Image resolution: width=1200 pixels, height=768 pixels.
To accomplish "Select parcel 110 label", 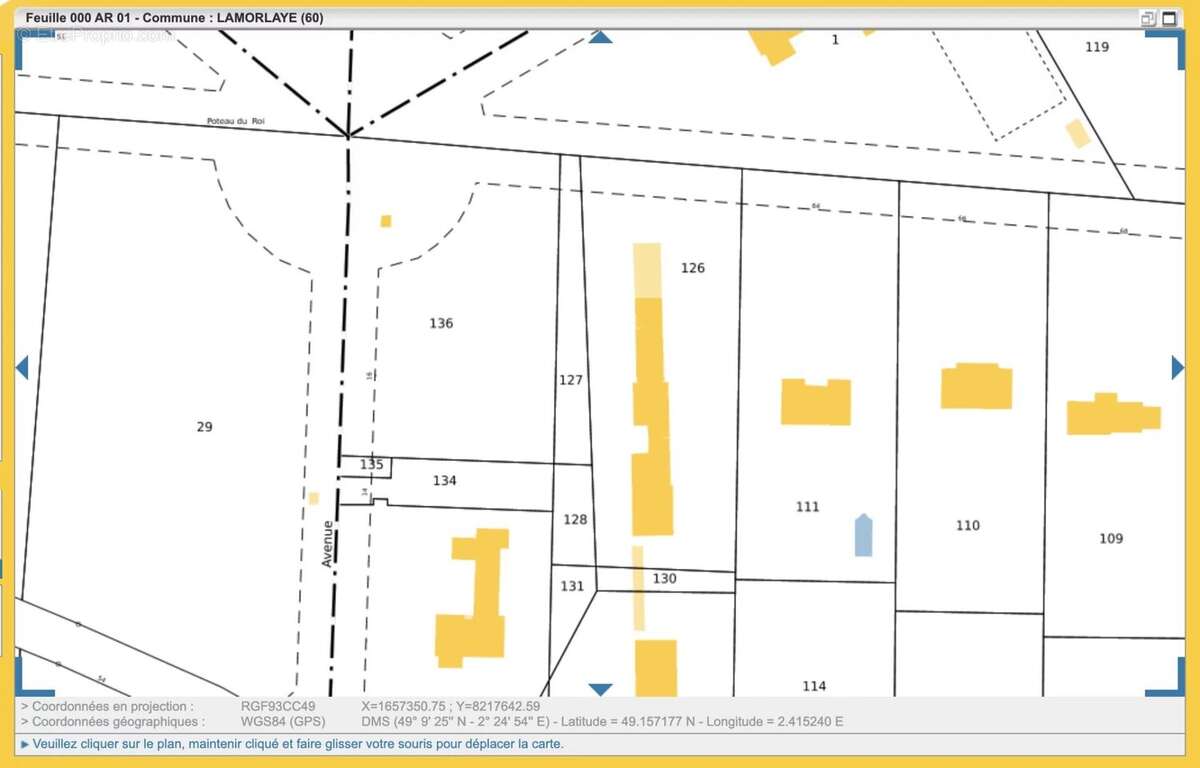I will (x=967, y=526).
